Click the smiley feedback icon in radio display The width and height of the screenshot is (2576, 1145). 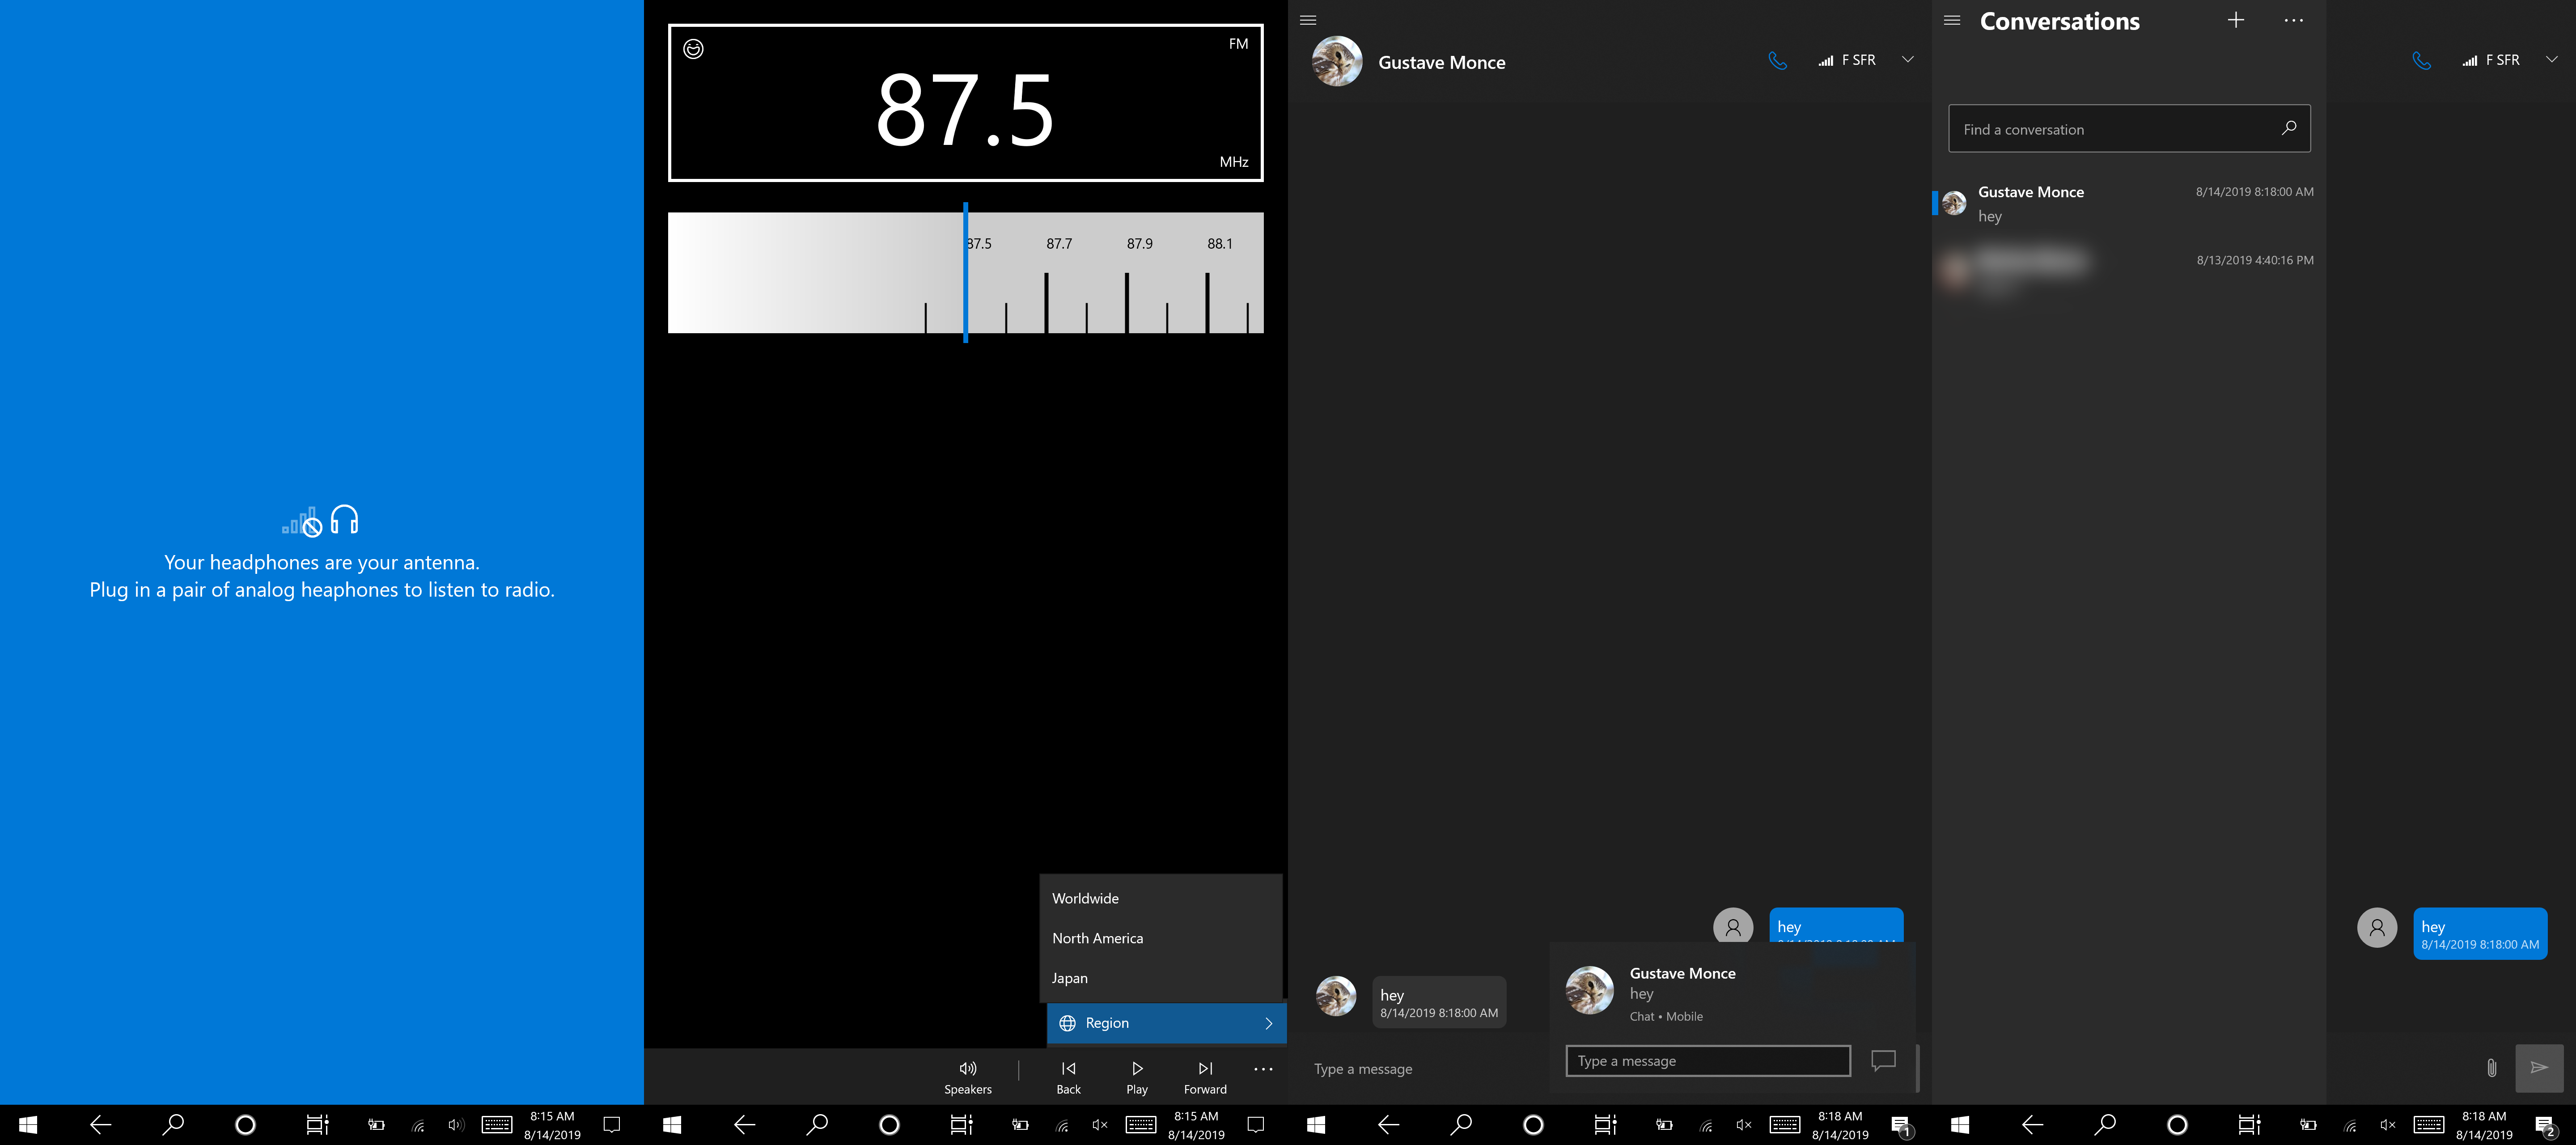(x=693, y=49)
